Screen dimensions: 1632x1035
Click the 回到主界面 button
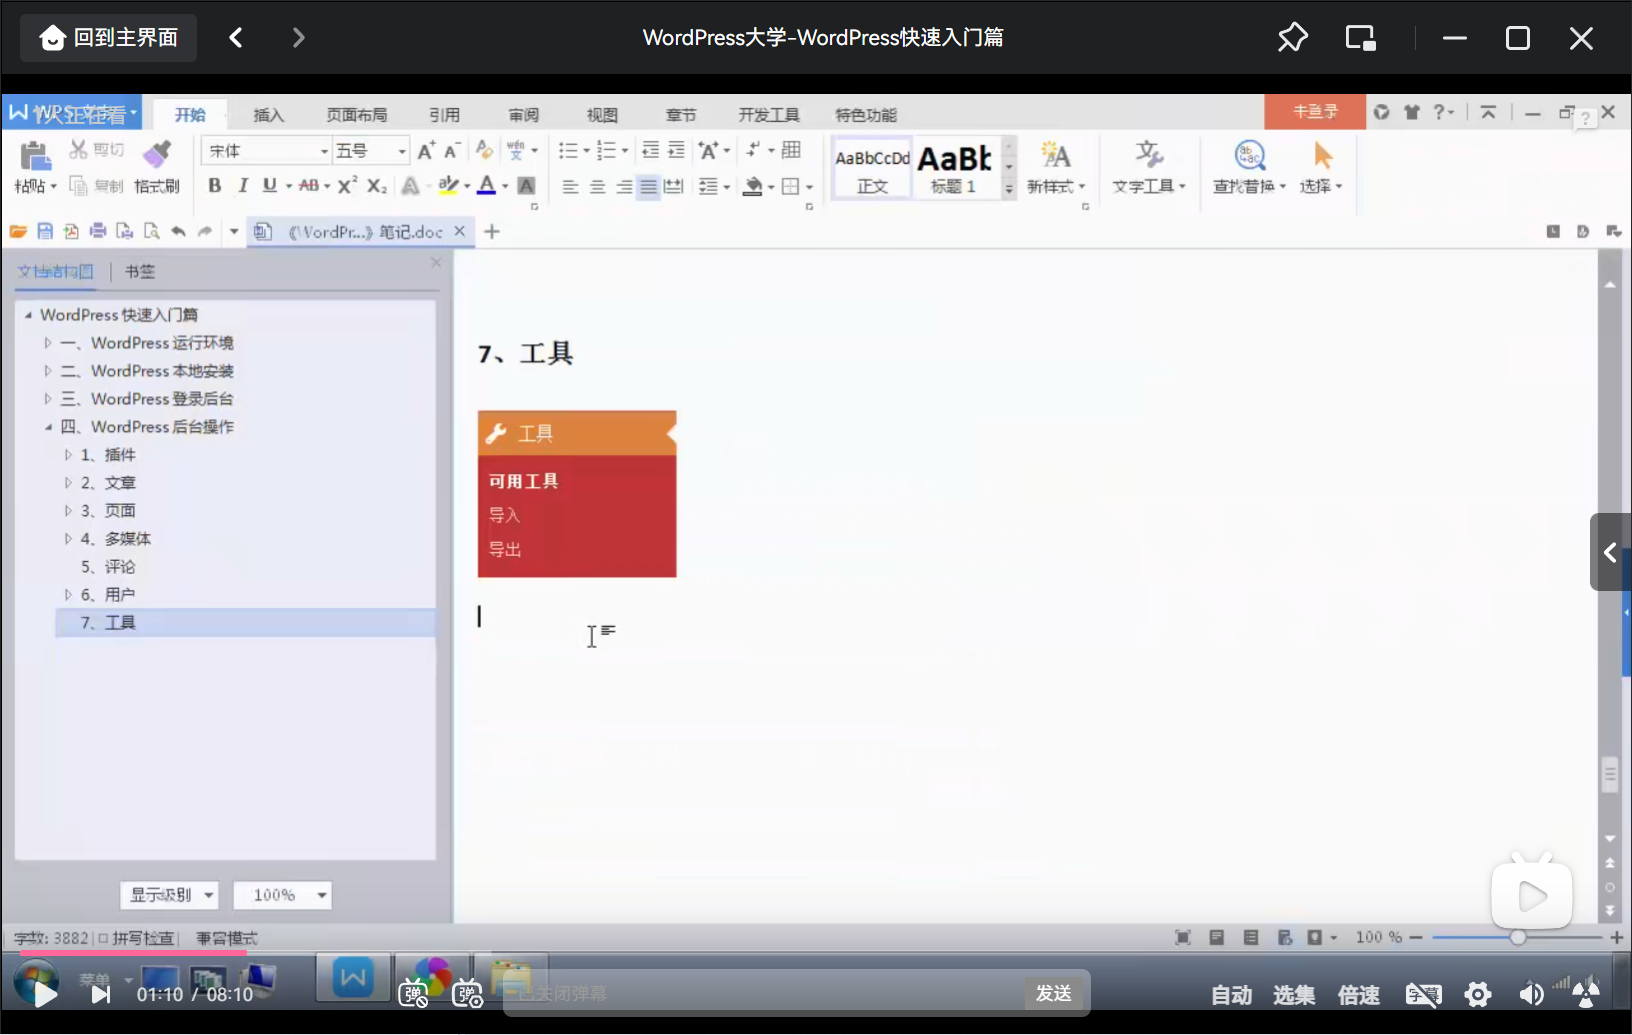[109, 38]
